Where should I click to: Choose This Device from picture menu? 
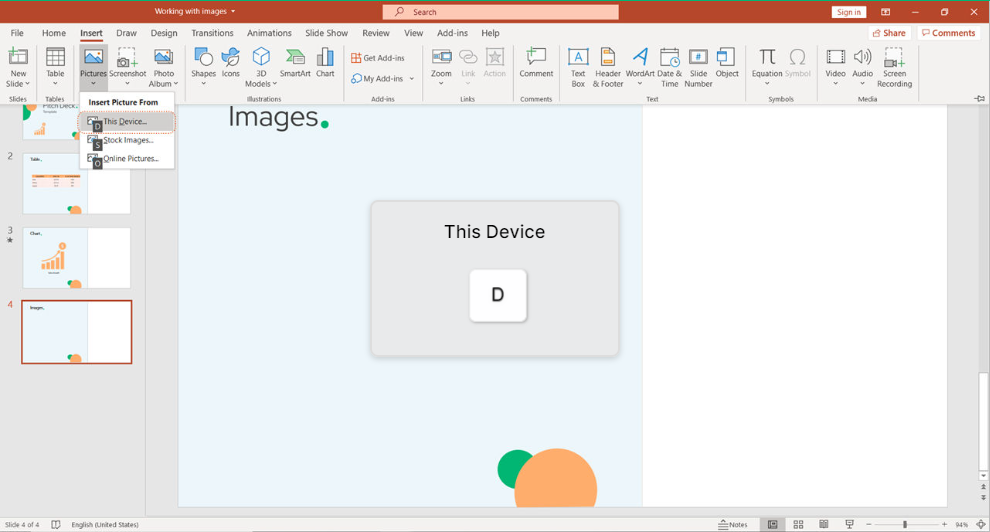pyautogui.click(x=126, y=122)
